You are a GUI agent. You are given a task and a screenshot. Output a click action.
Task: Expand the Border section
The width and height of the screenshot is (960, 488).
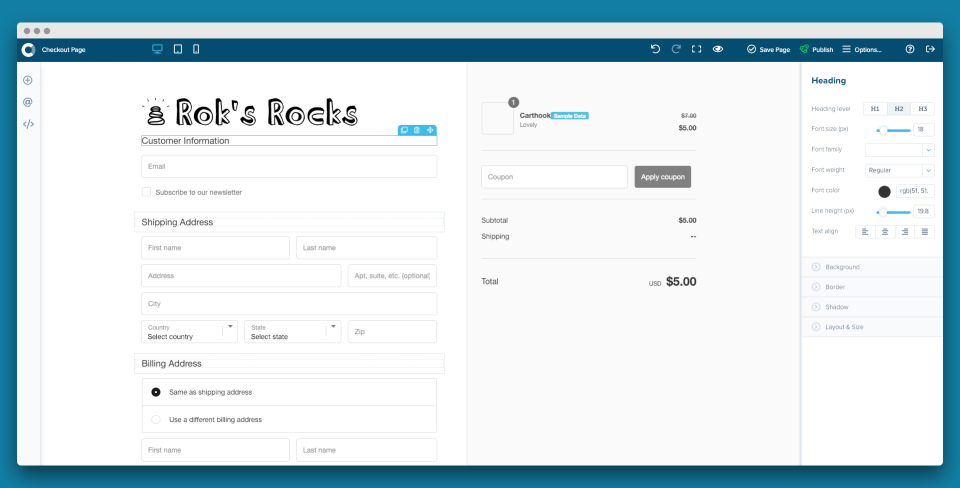(x=872, y=287)
